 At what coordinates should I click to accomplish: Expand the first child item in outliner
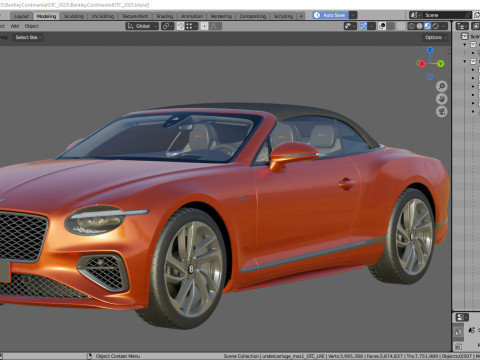[x=473, y=53]
